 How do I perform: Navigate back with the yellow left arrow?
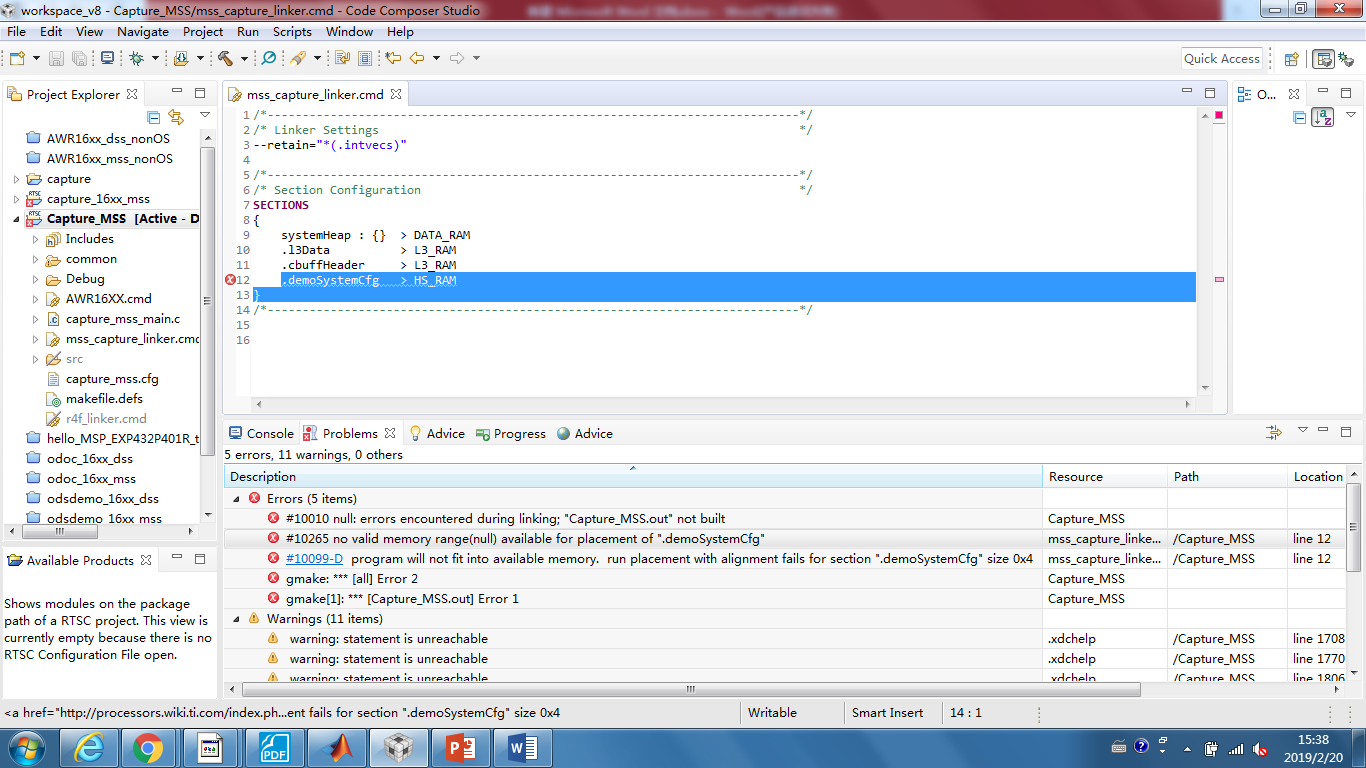(x=417, y=58)
